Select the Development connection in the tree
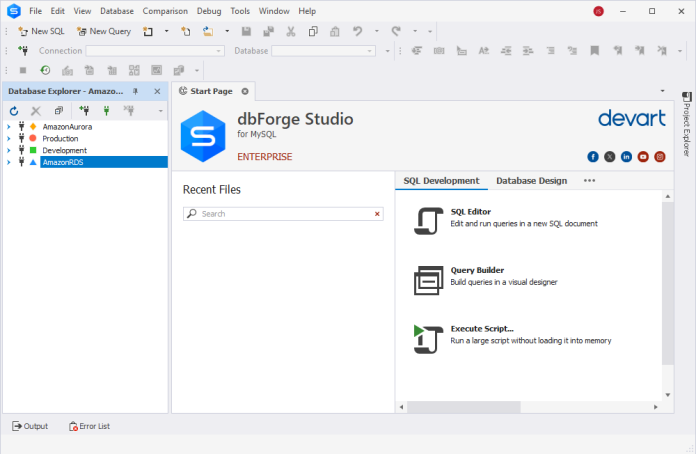The height and width of the screenshot is (454, 696). click(x=64, y=150)
